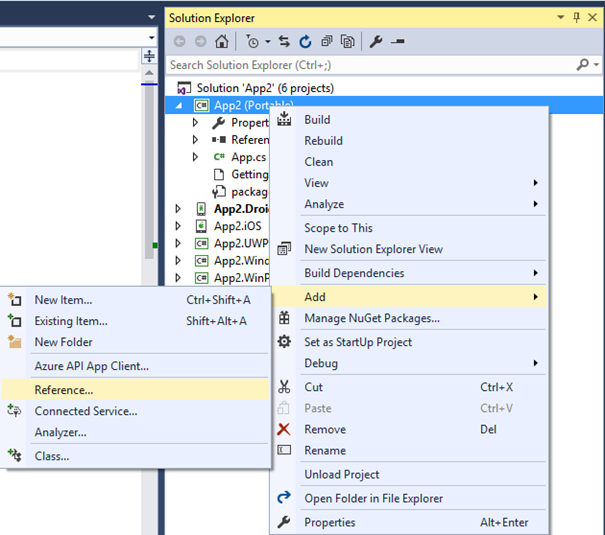Select the Solution 'App2' (6 projects) node
Image resolution: width=605 pixels, height=535 pixels.
click(265, 88)
